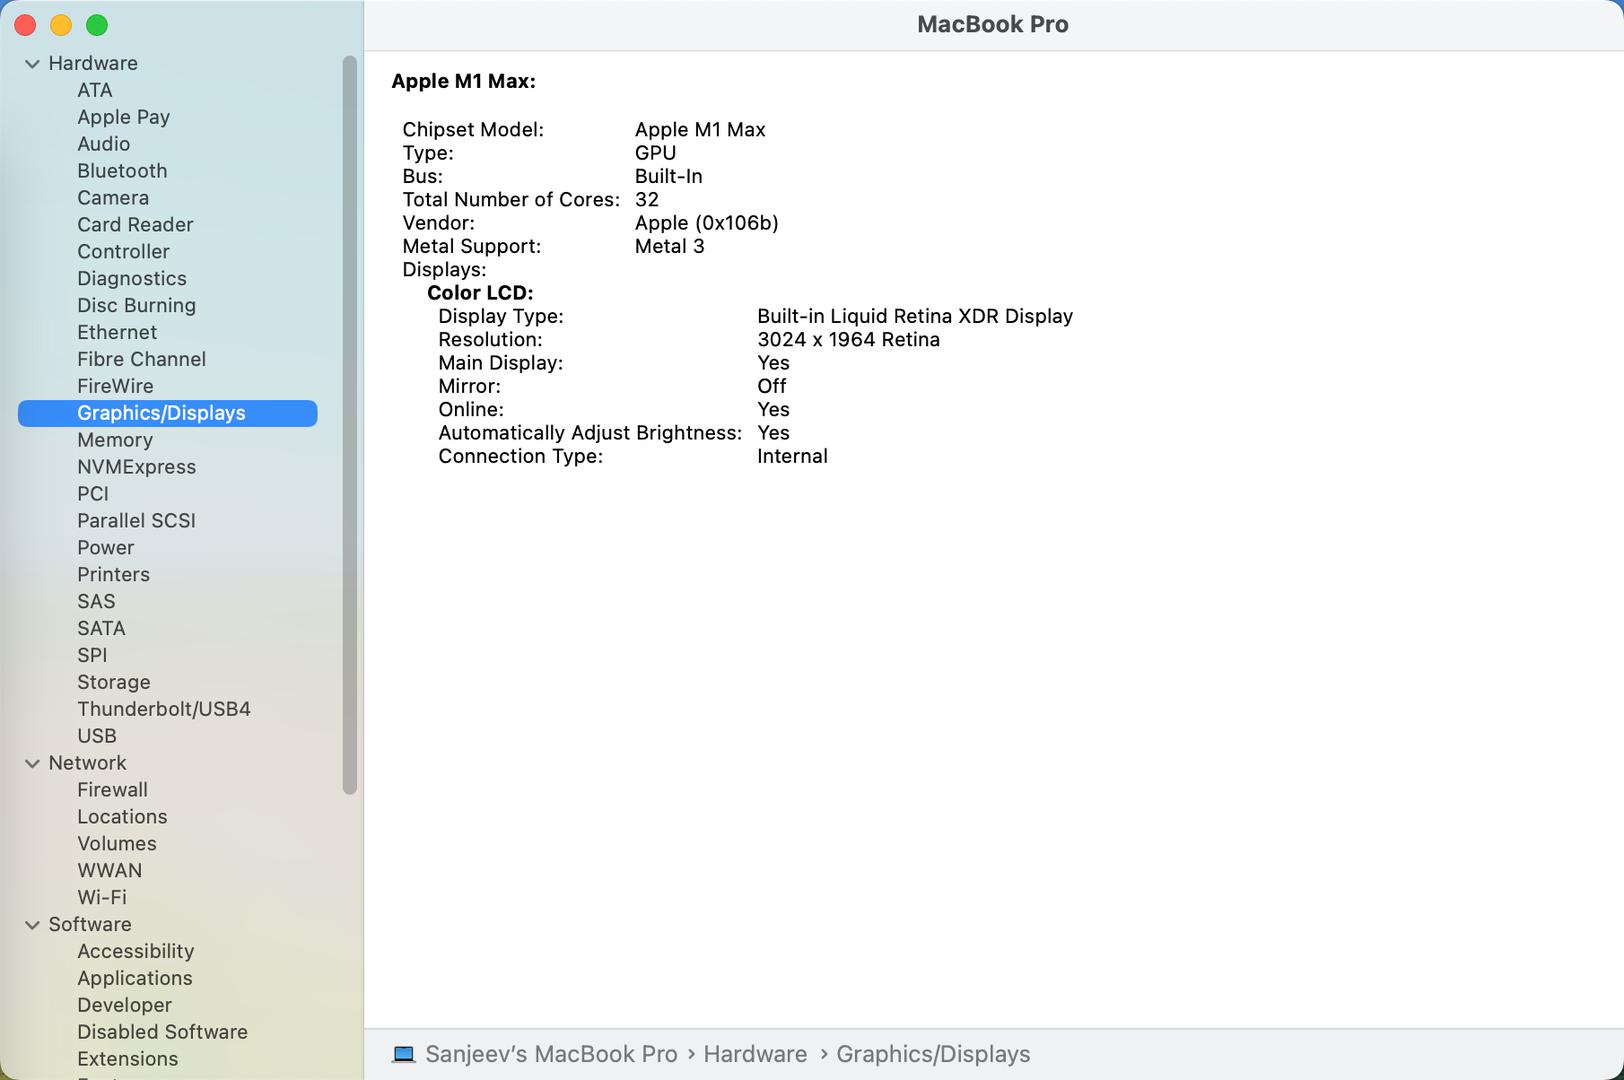Click the yellow minimize window button
Viewport: 1624px width, 1080px height.
(x=61, y=25)
